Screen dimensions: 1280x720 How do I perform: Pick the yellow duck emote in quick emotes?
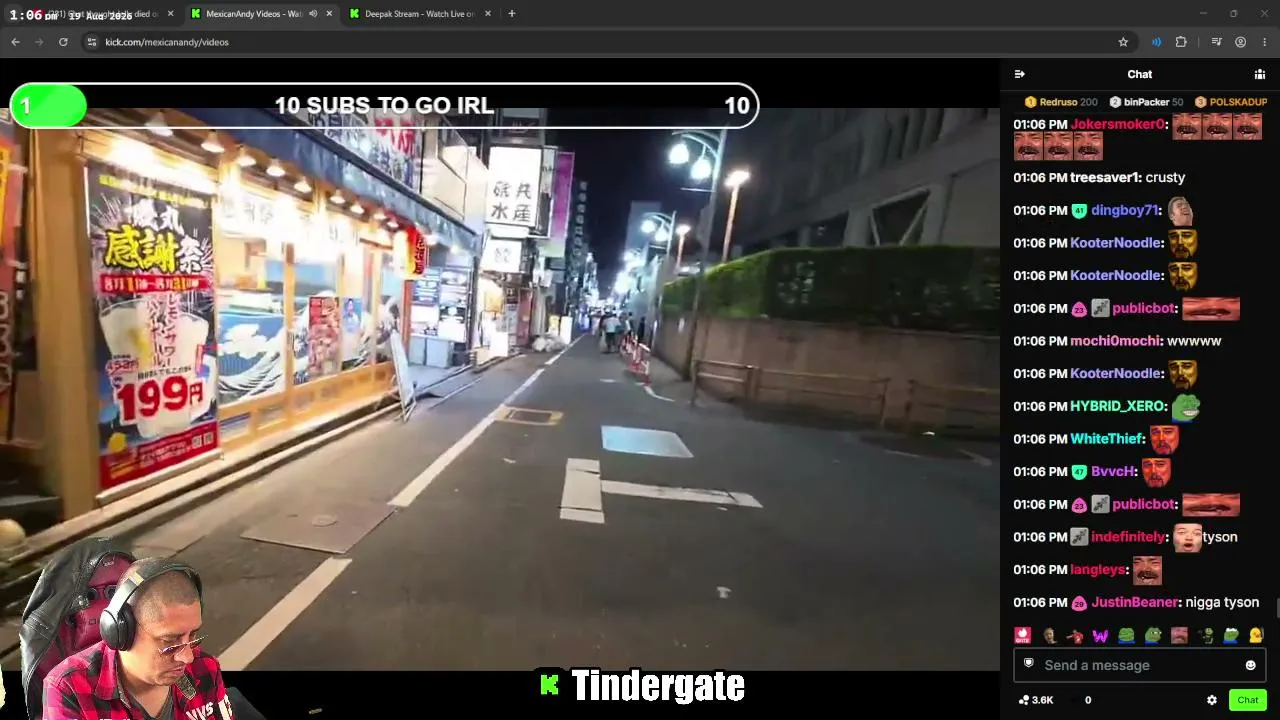coord(1256,635)
